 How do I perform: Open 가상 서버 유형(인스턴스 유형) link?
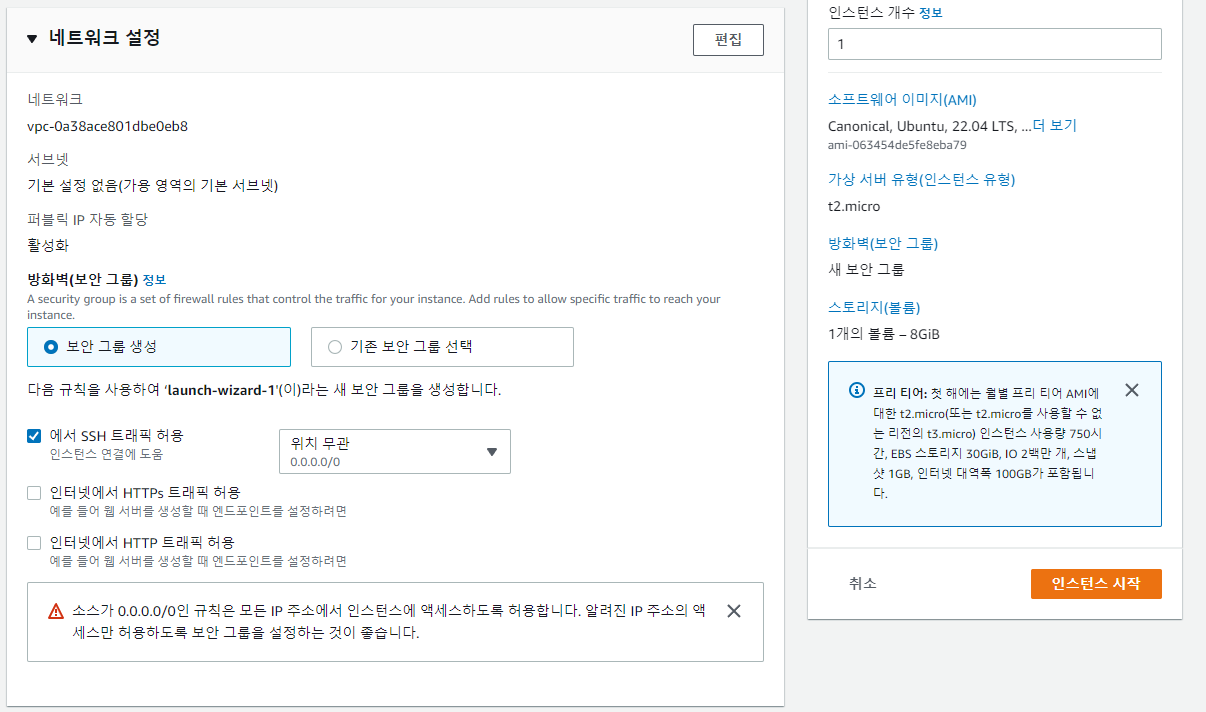[921, 180]
